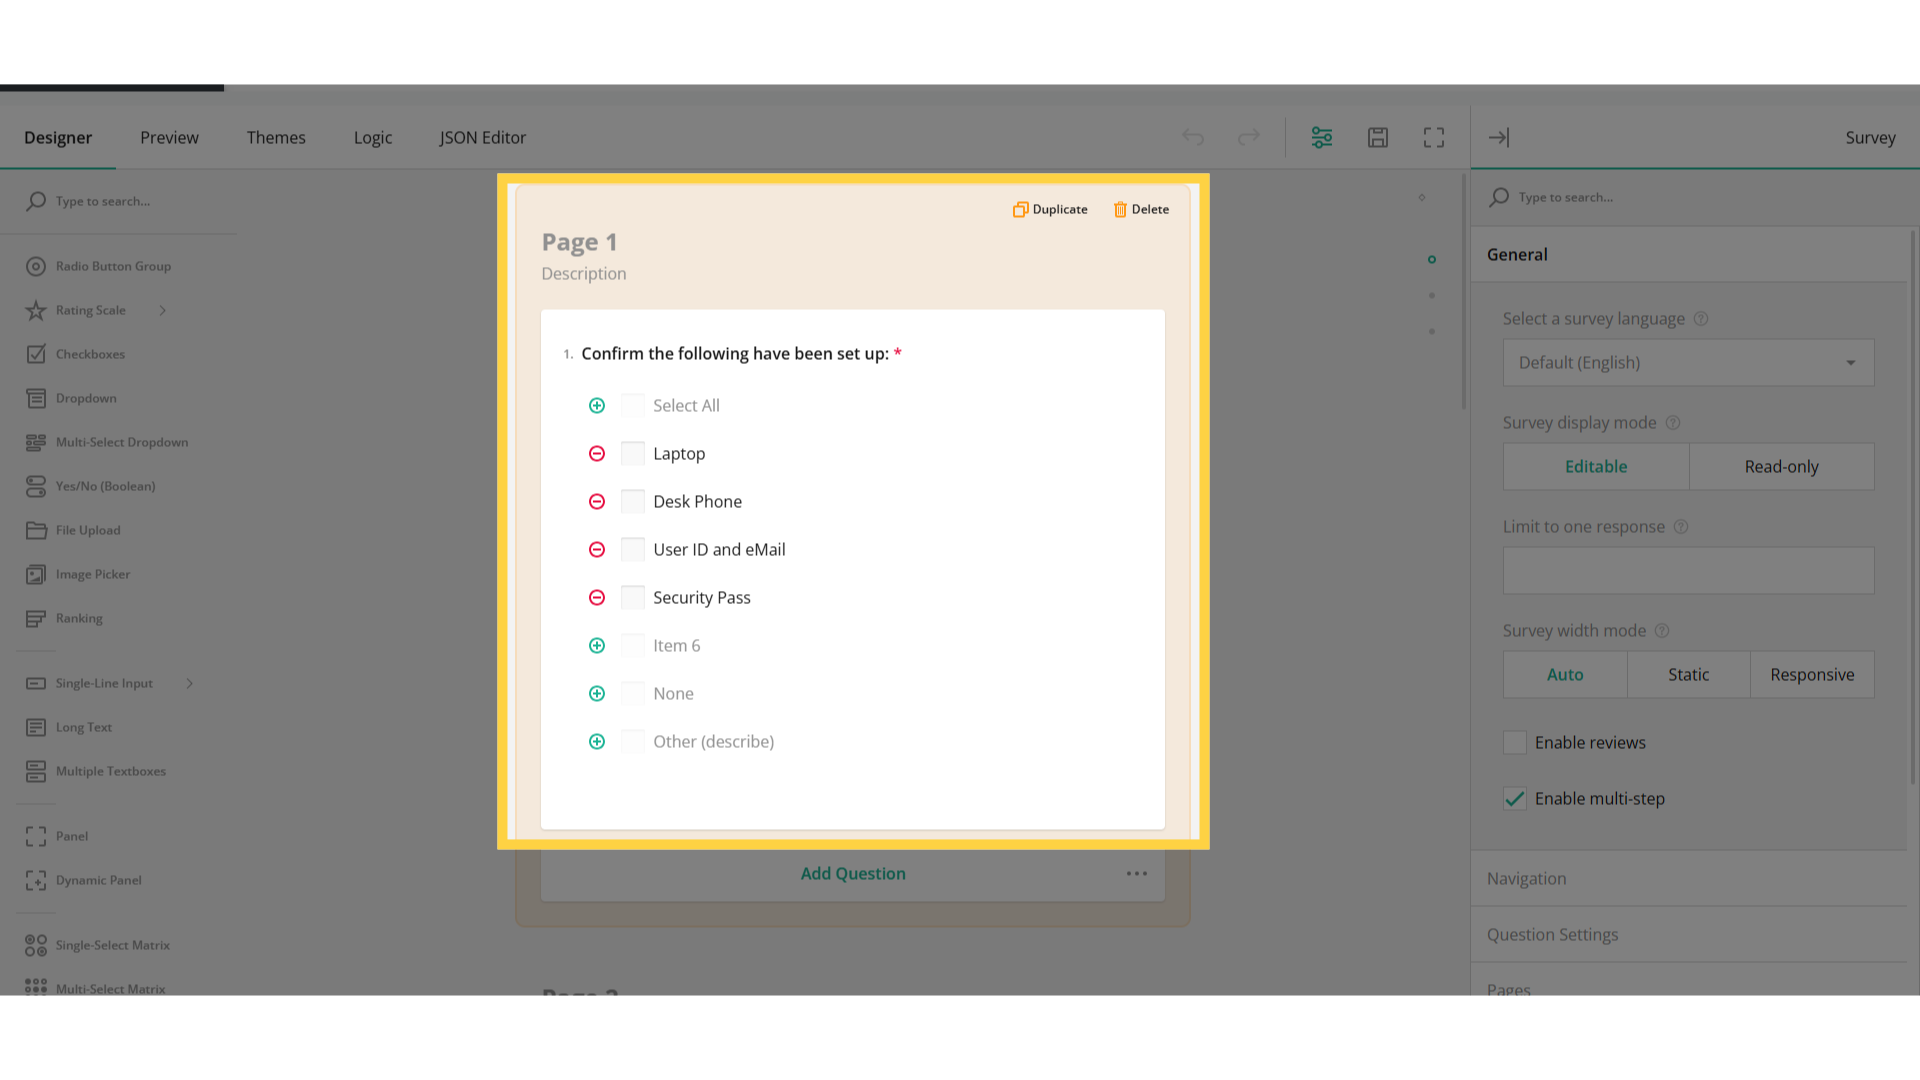This screenshot has width=1920, height=1080.
Task: Switch to the Preview tab
Action: coord(169,138)
